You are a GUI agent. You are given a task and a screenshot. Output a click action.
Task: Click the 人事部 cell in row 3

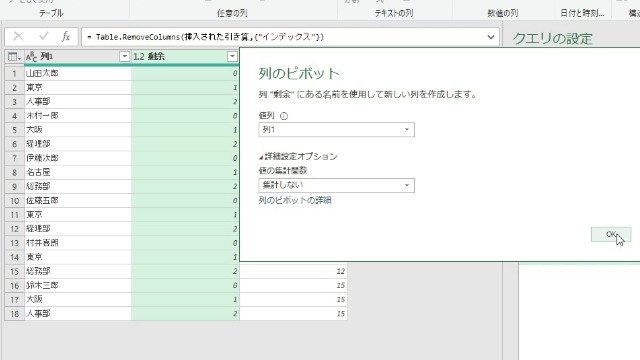pyautogui.click(x=78, y=102)
